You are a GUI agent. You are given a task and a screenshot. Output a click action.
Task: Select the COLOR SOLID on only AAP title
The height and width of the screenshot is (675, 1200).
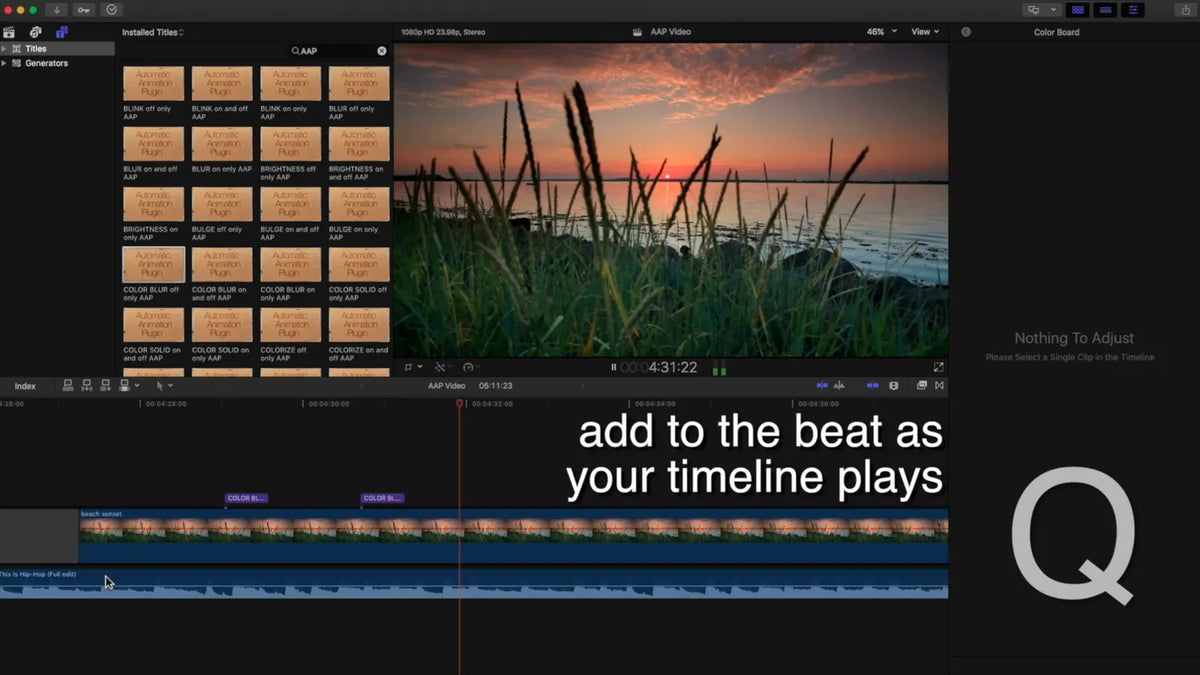(x=222, y=325)
